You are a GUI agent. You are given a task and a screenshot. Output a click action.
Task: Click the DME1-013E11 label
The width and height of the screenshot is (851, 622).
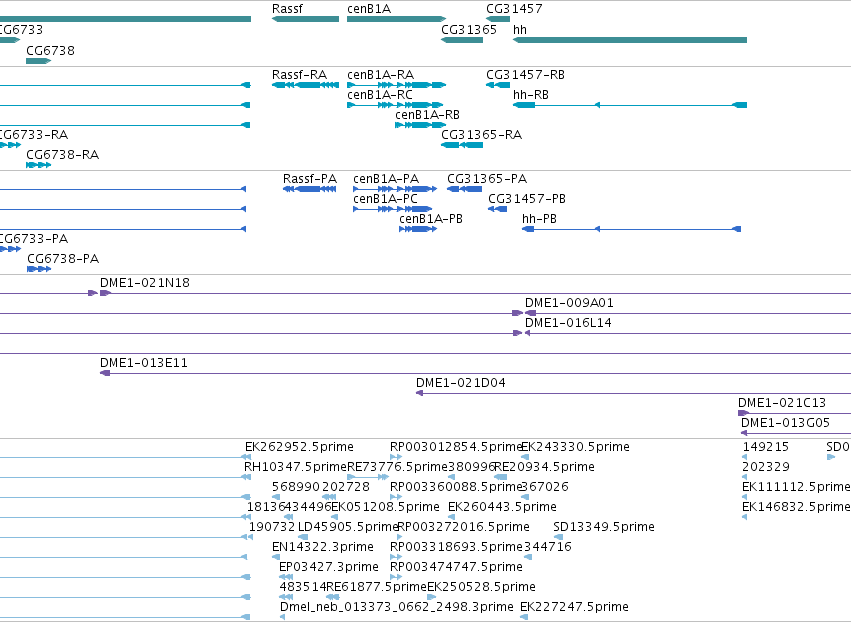pos(144,363)
